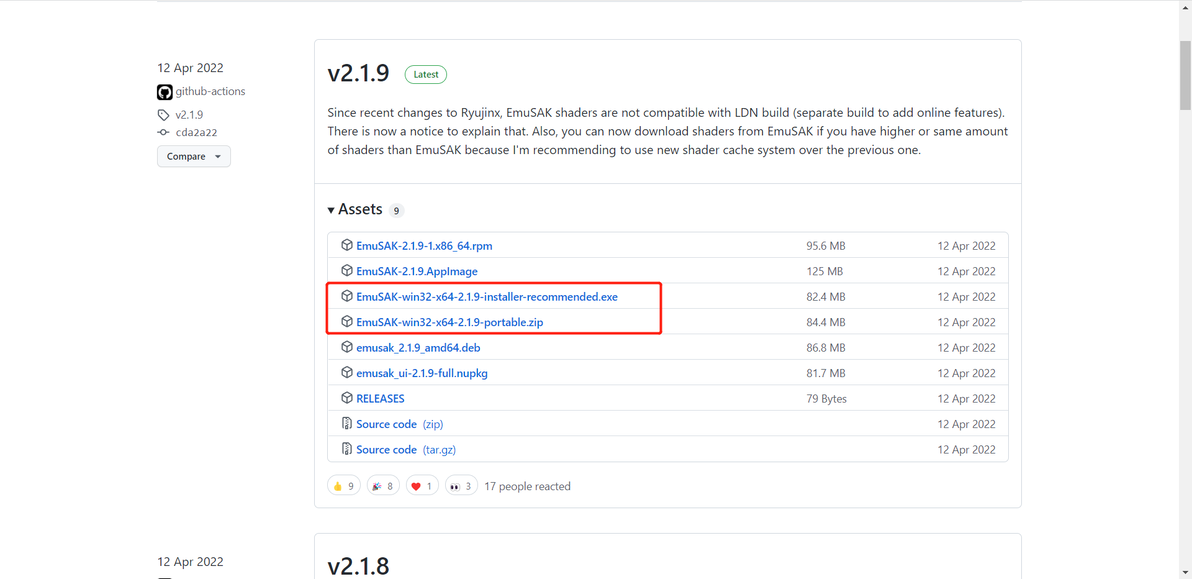
Task: Download EmuSAK win32 portable.zip
Action: [x=449, y=322]
